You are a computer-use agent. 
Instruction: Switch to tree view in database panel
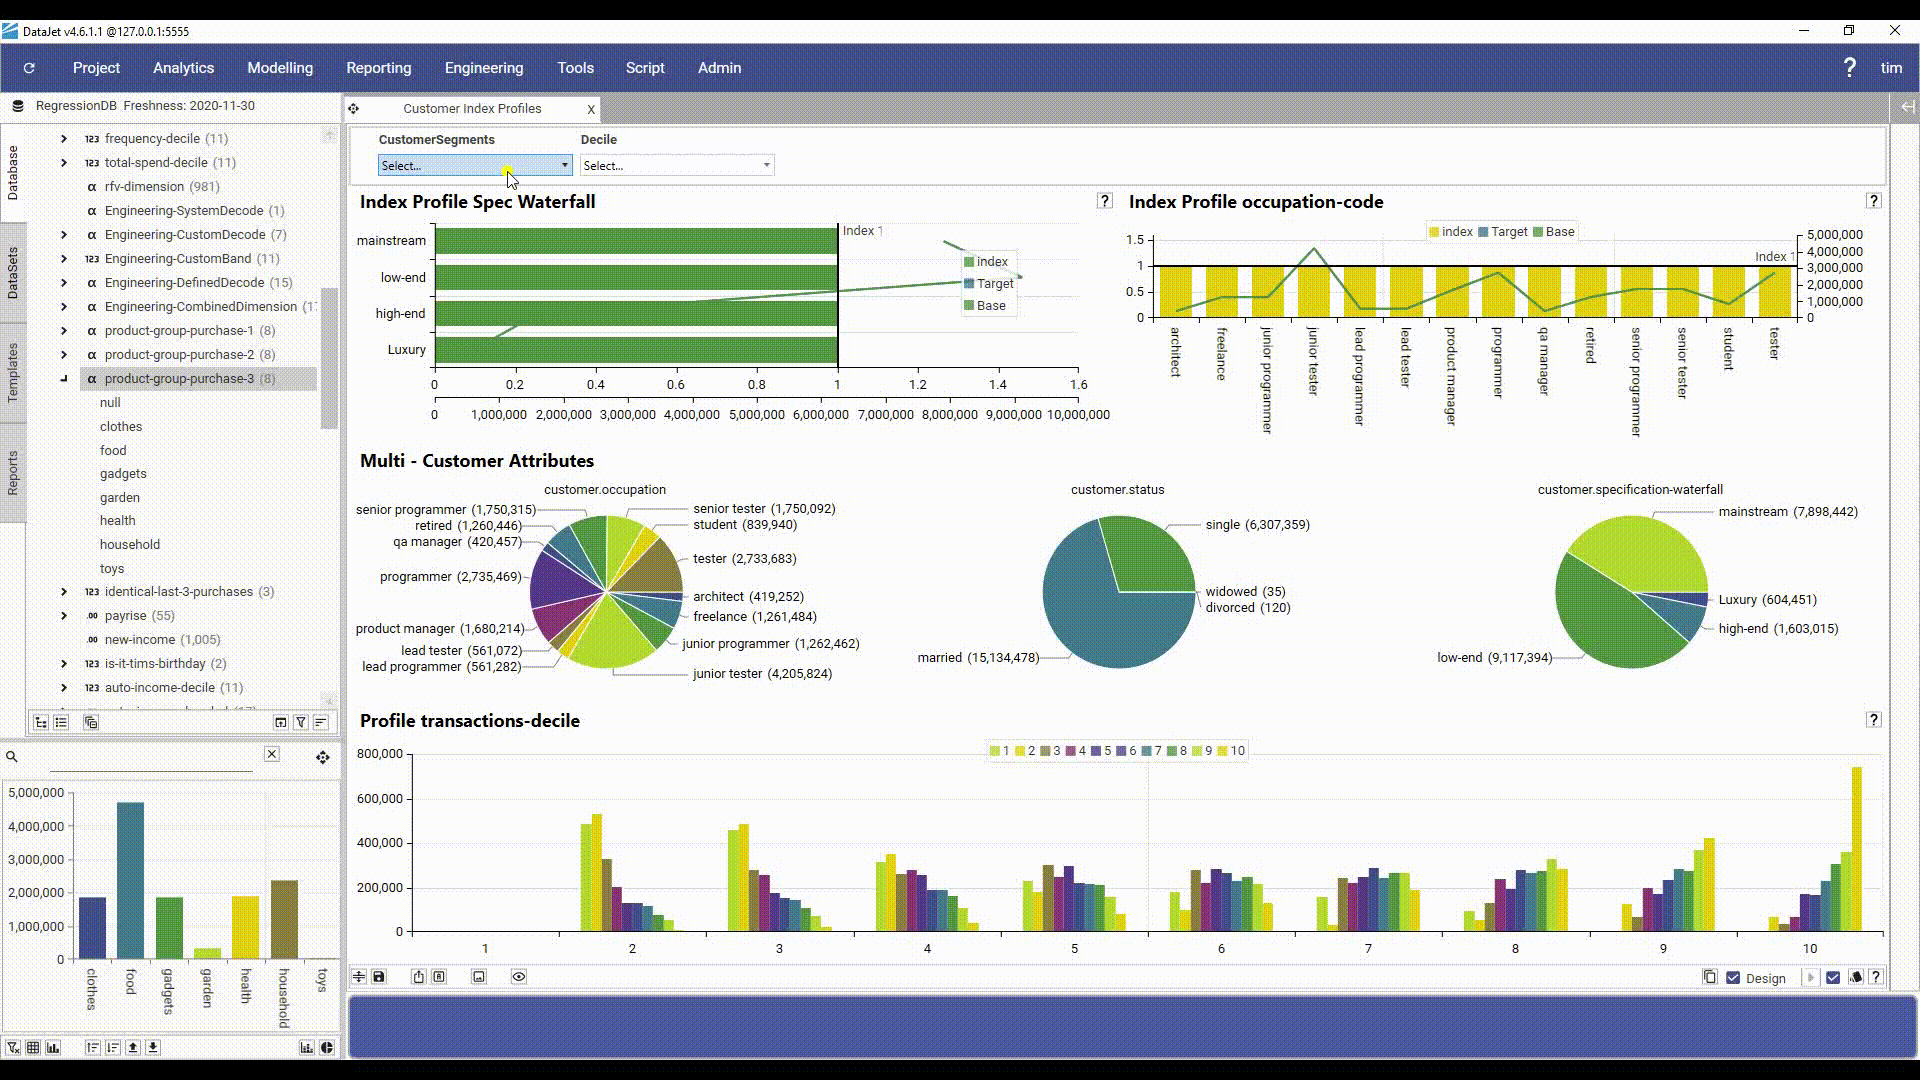(41, 722)
